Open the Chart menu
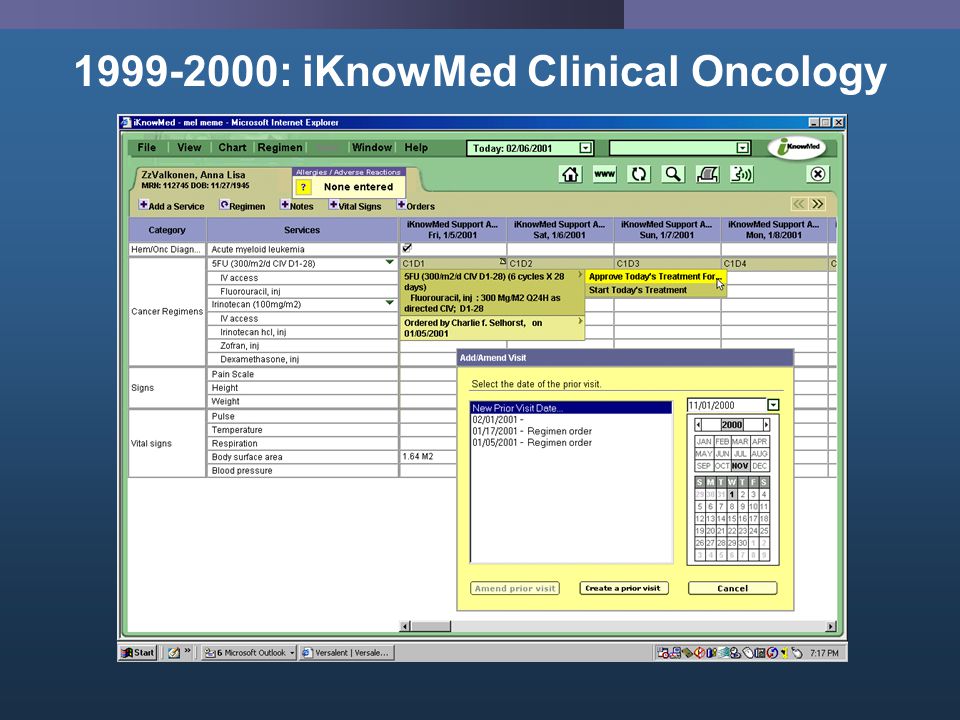Screen dimensions: 960x720 232,148
